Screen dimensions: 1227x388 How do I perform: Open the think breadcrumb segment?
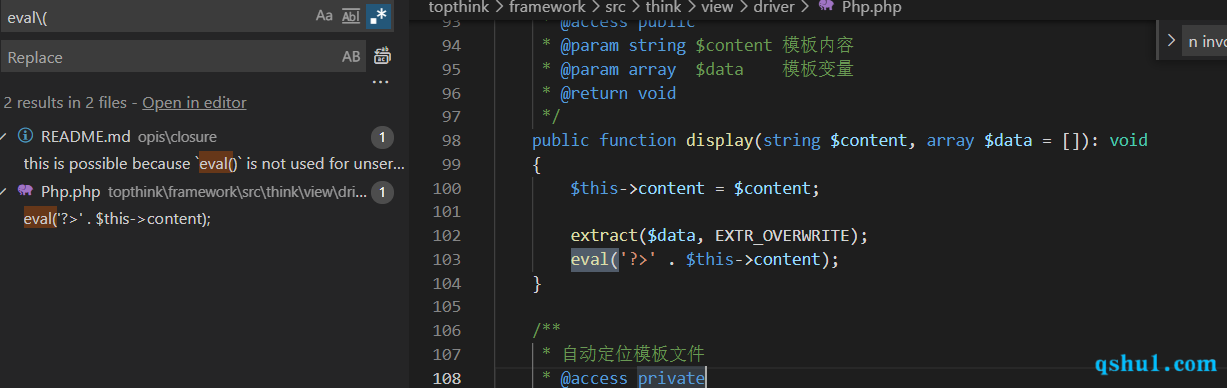click(x=663, y=7)
